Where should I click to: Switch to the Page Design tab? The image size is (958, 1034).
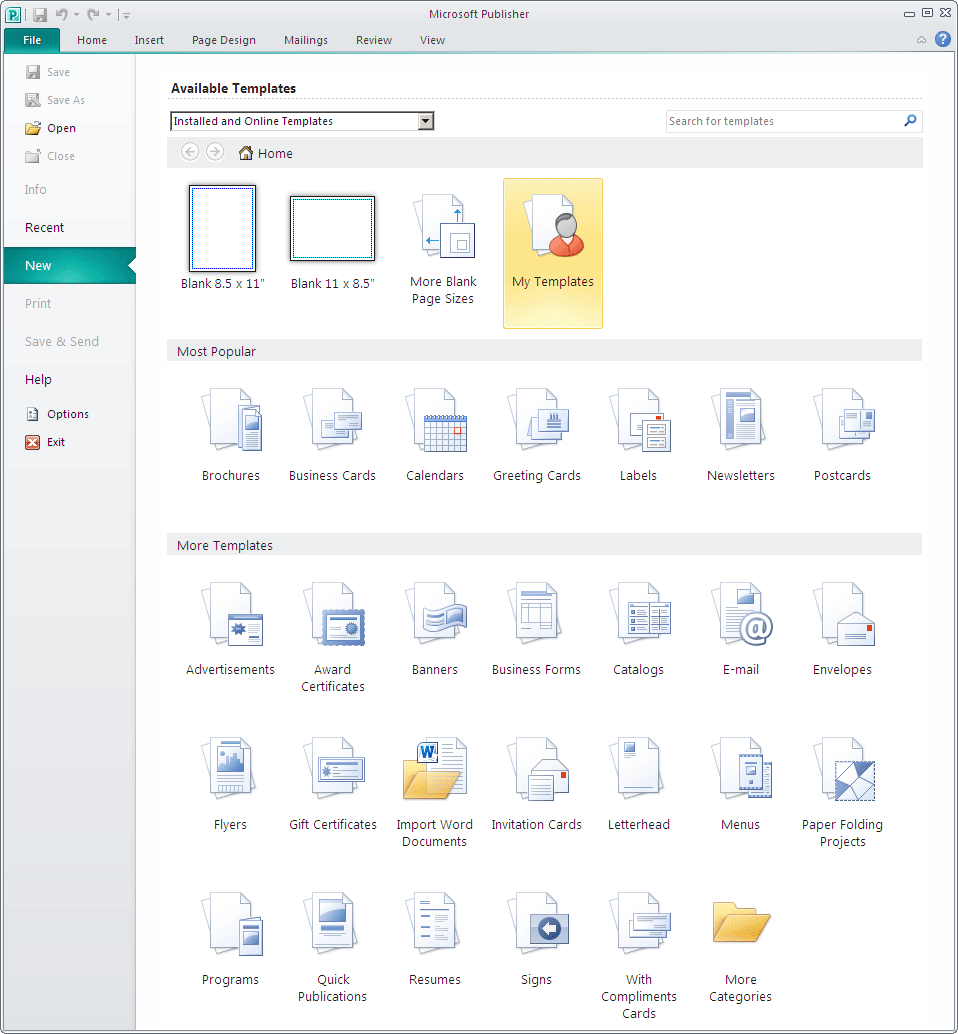(224, 40)
